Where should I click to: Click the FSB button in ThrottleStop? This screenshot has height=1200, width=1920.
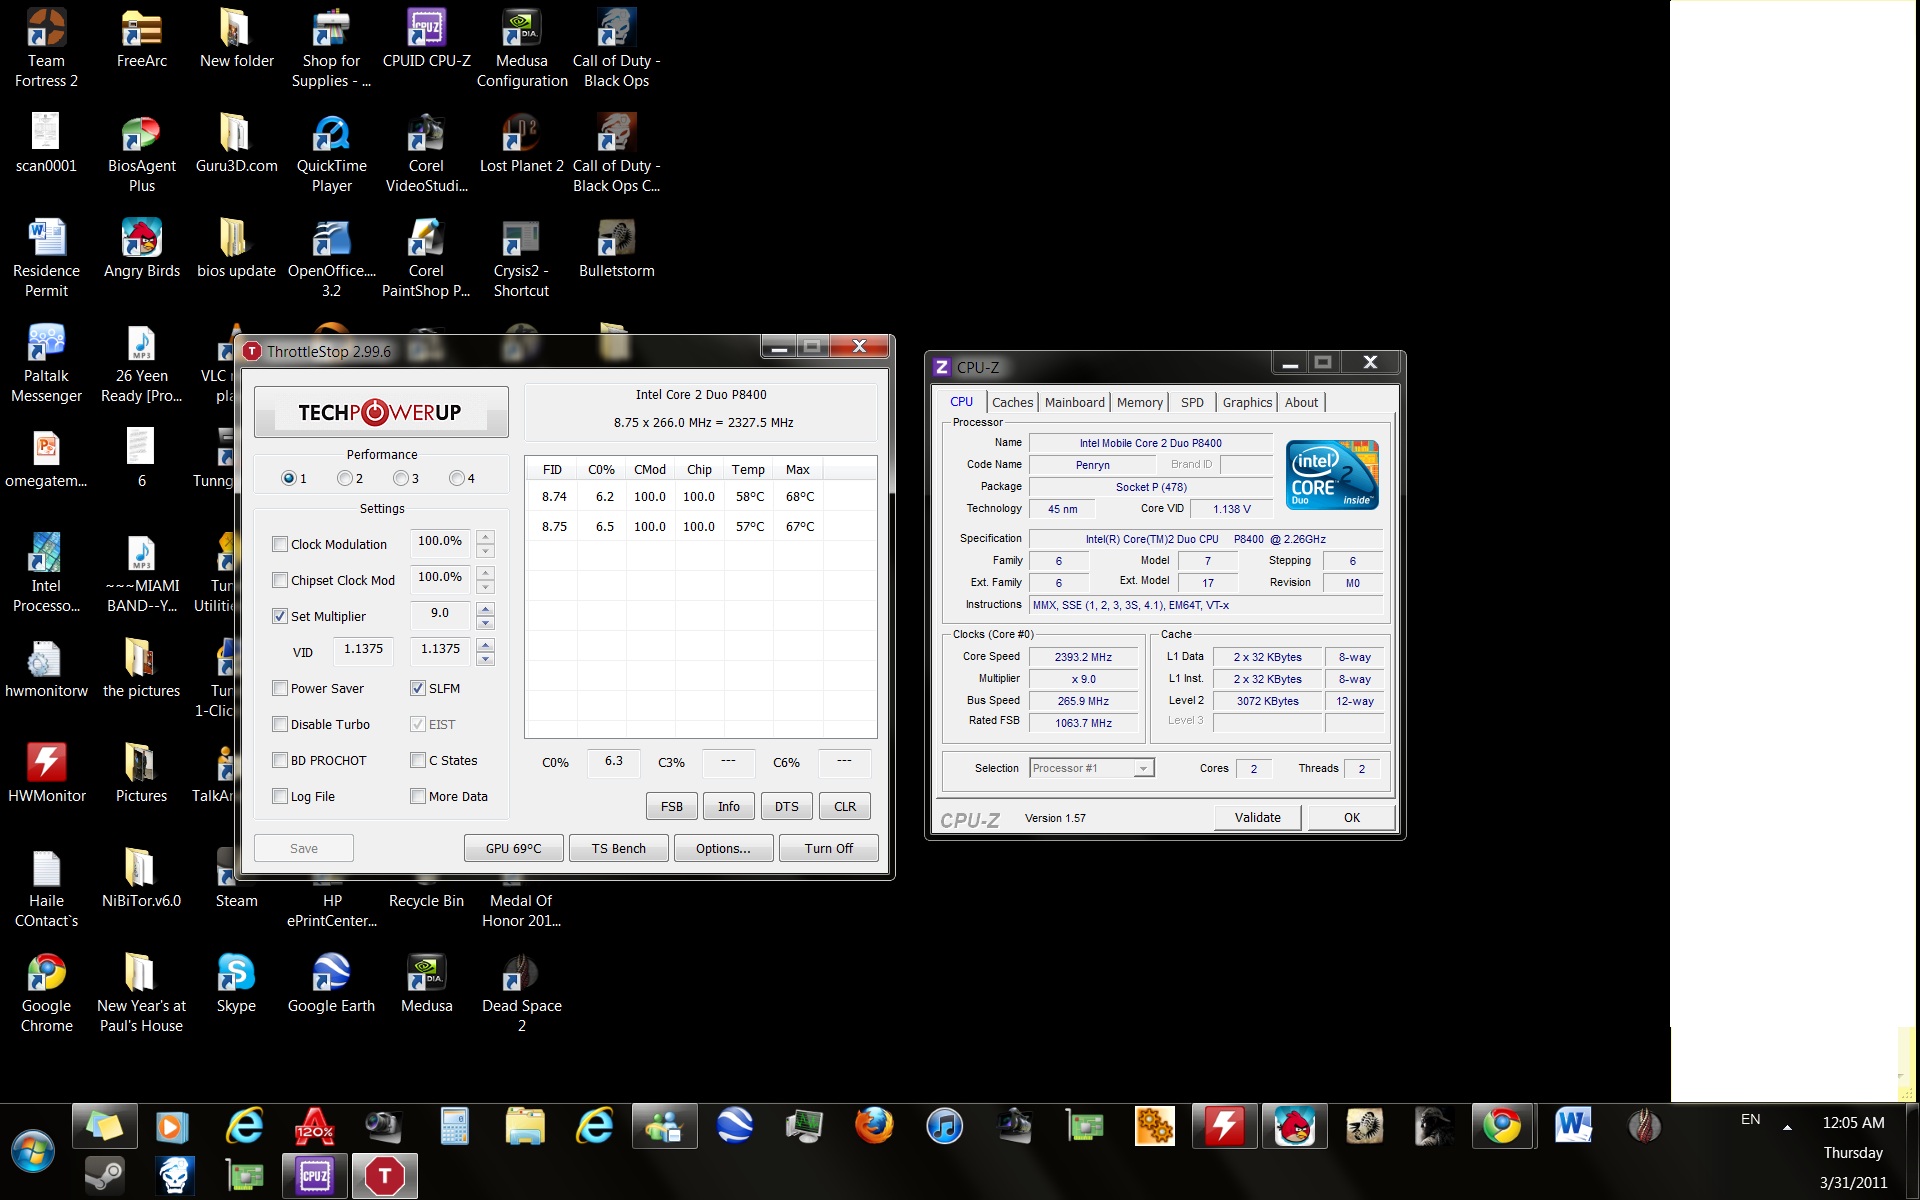coord(672,806)
